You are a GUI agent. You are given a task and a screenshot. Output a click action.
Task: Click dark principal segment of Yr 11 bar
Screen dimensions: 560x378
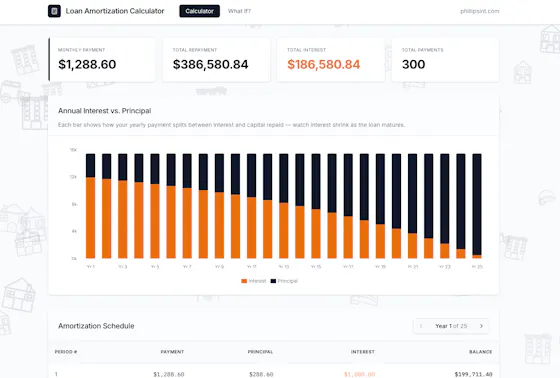(x=251, y=175)
